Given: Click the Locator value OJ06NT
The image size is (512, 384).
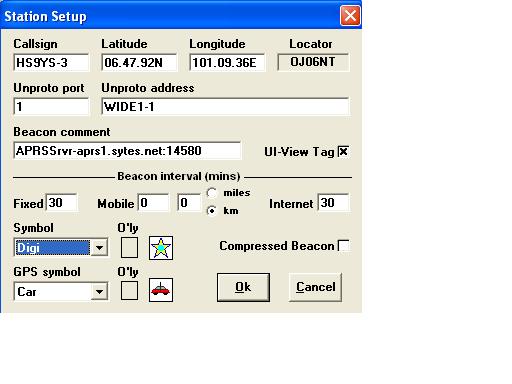Looking at the screenshot, I should 313,62.
